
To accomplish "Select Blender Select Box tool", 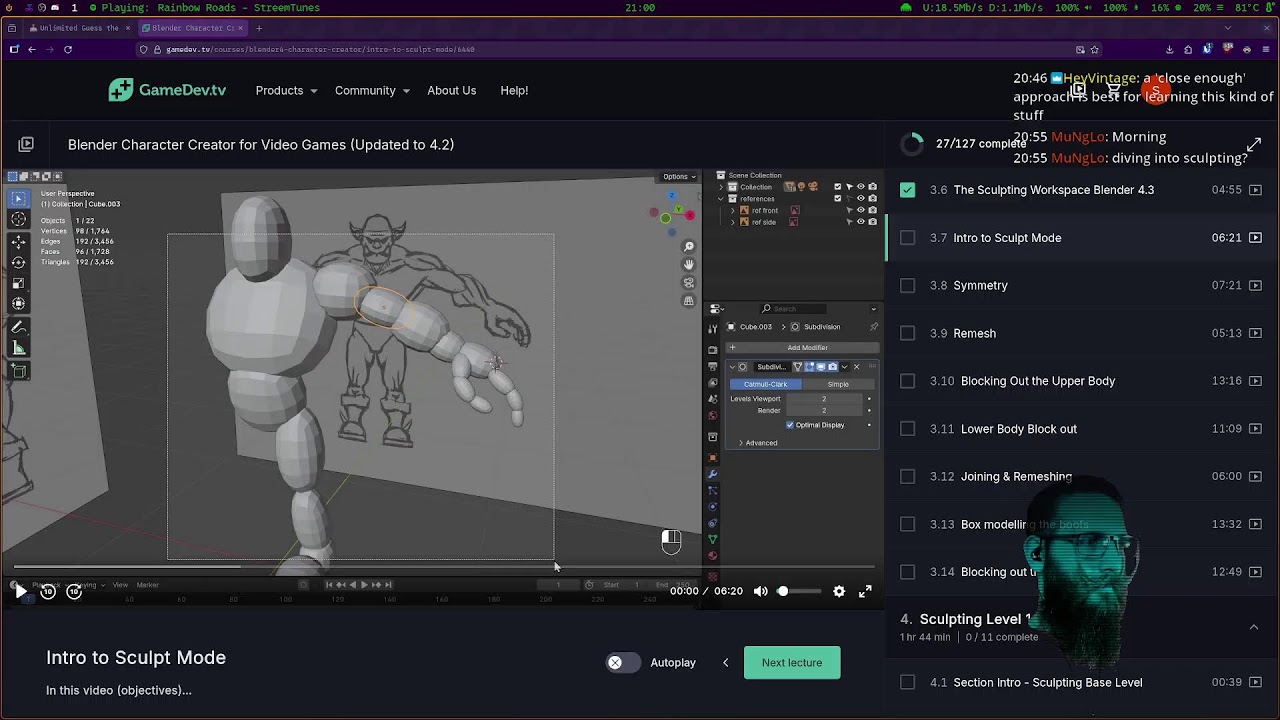I will point(18,199).
